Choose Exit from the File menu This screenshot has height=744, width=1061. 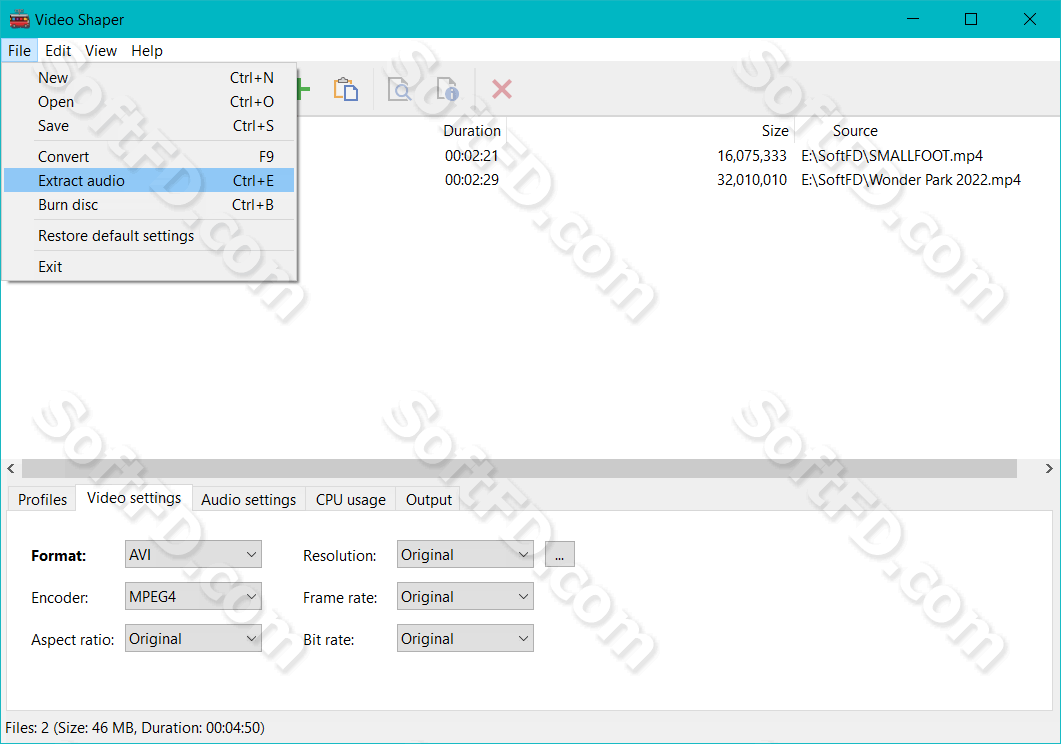click(x=150, y=266)
